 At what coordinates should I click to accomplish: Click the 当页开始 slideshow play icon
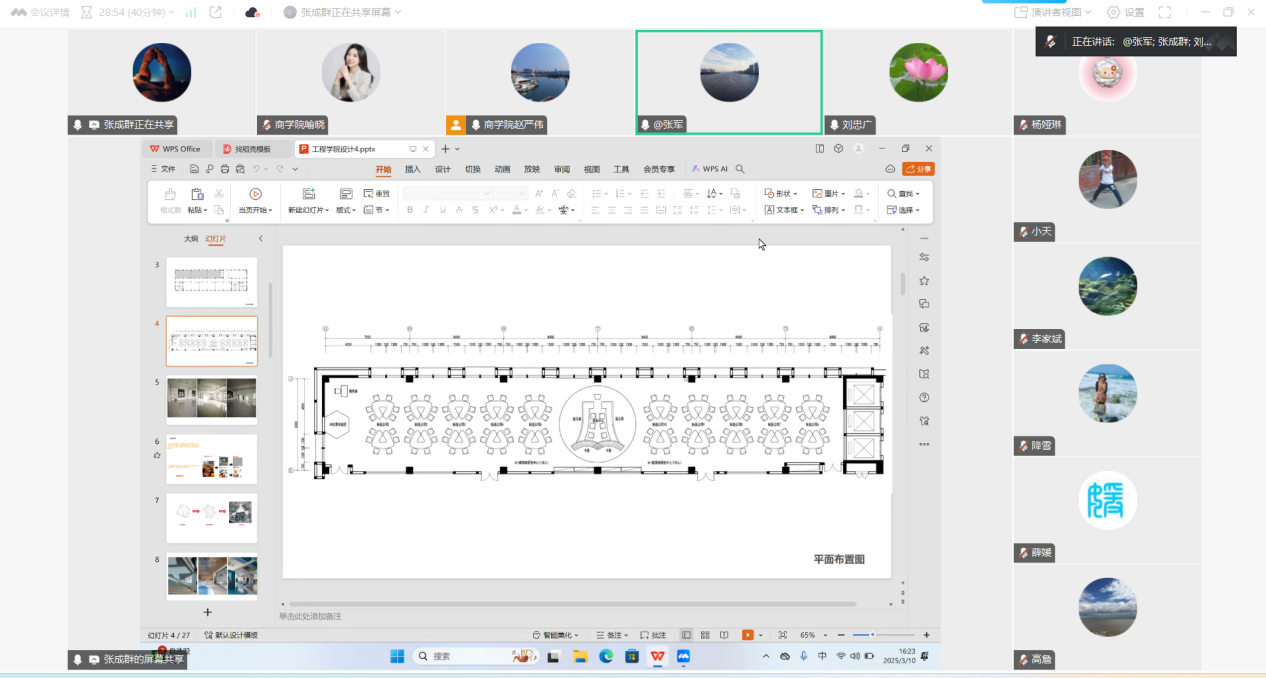click(255, 194)
